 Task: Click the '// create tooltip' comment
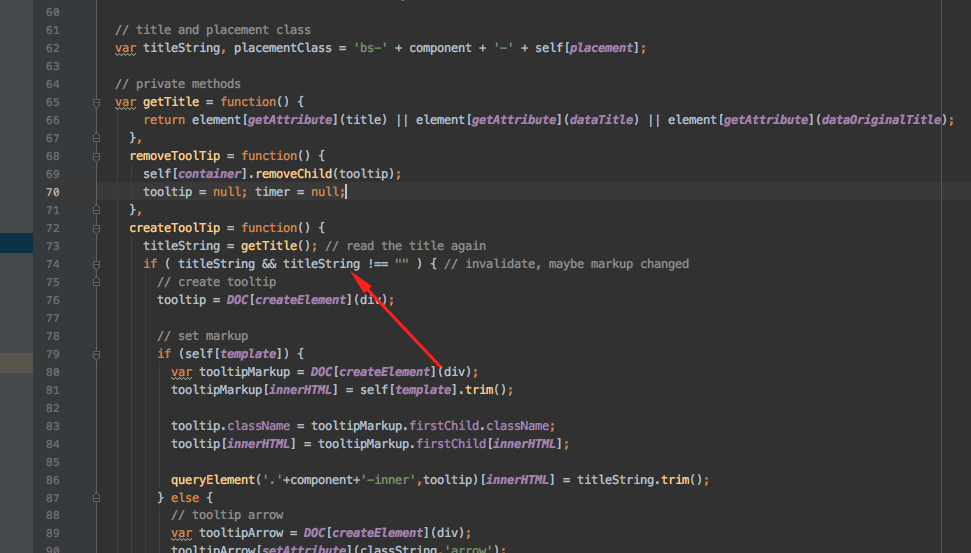coord(217,282)
